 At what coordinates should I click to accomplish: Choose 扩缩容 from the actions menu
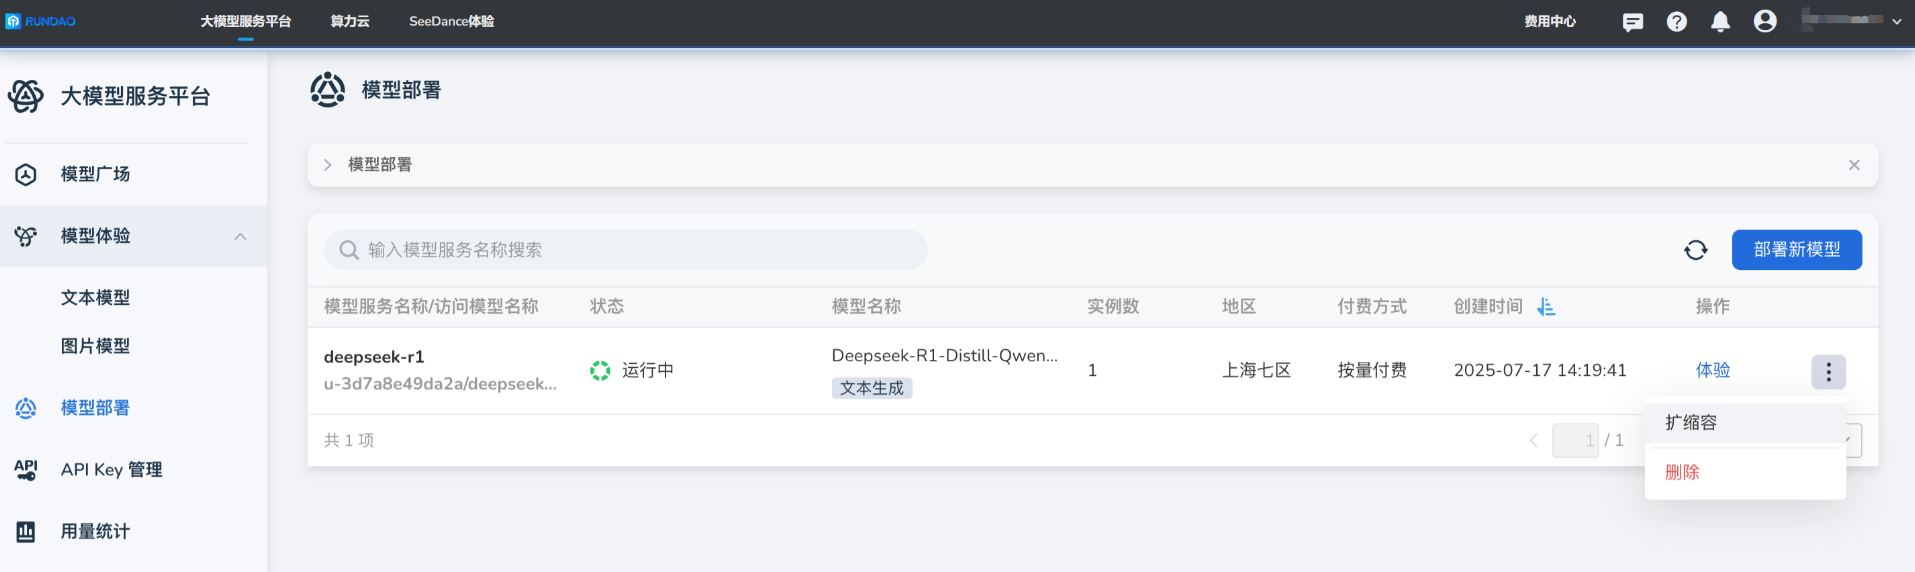click(x=1745, y=423)
